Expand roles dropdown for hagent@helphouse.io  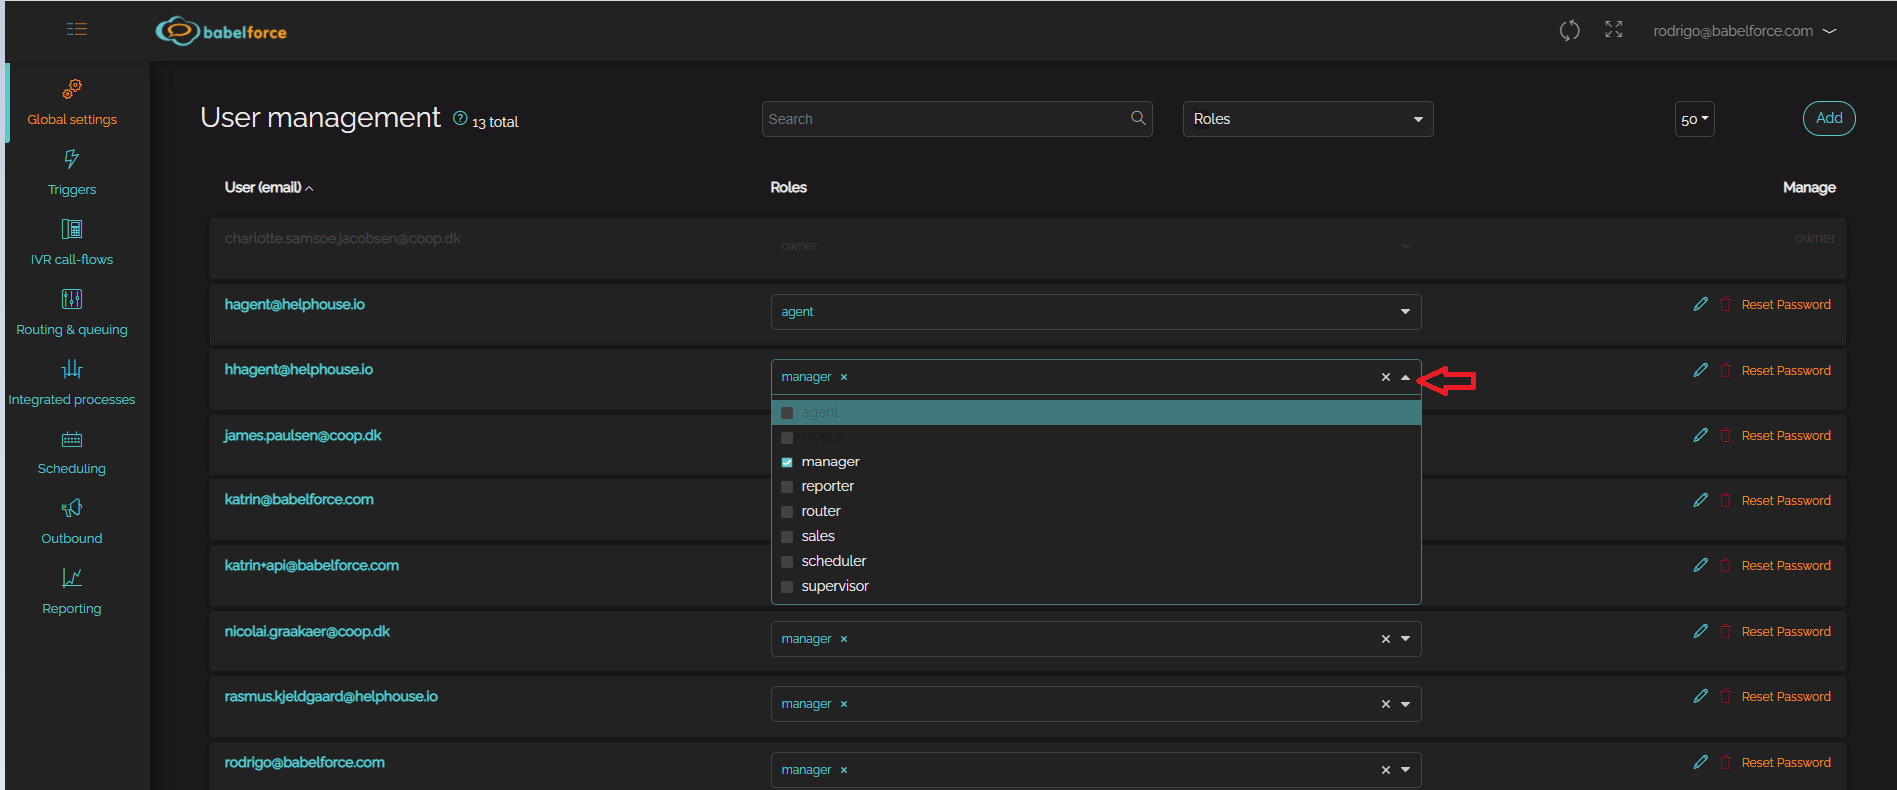(1405, 312)
